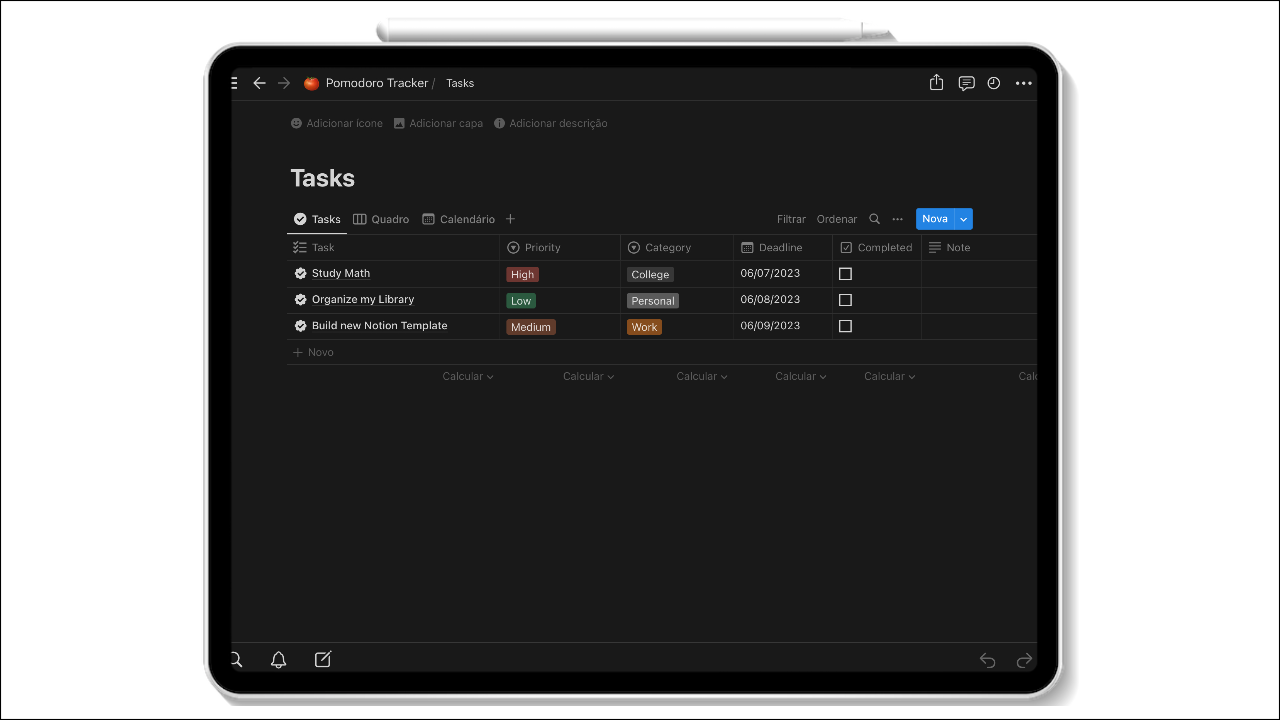
Task: Open the top-right three-dot page menu
Action: (1023, 84)
